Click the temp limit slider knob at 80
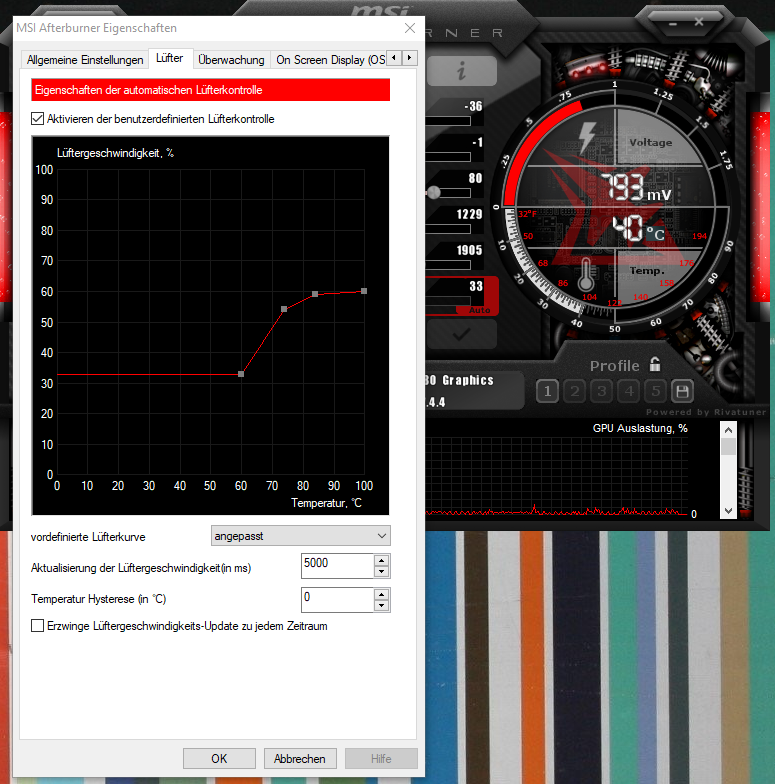 point(434,192)
